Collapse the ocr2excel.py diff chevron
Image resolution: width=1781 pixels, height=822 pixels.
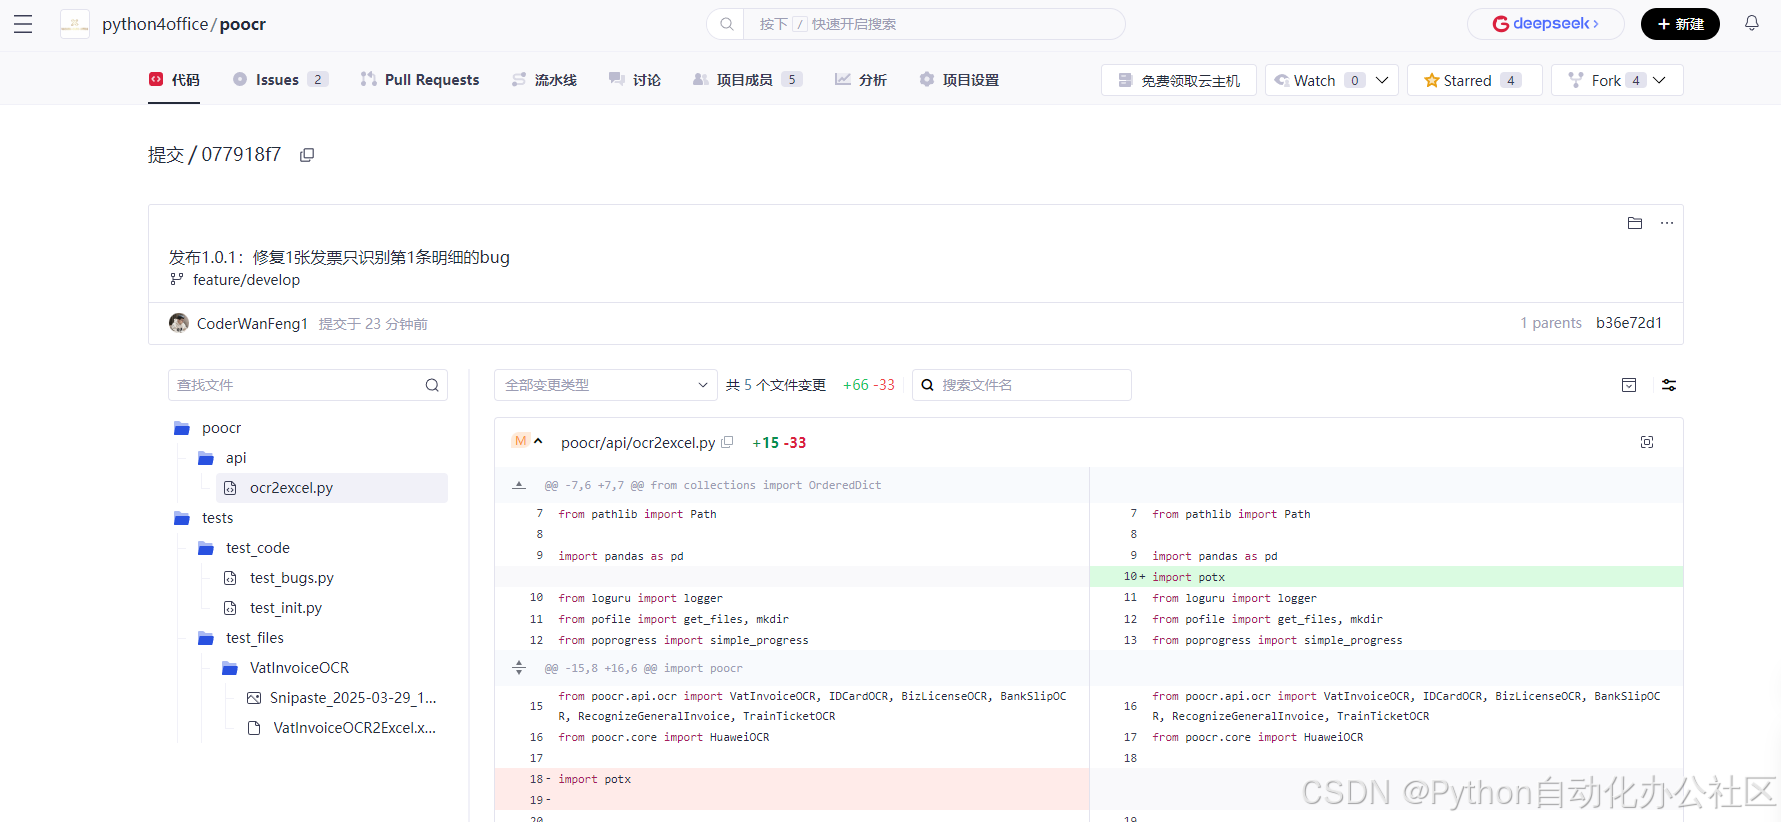pos(538,441)
